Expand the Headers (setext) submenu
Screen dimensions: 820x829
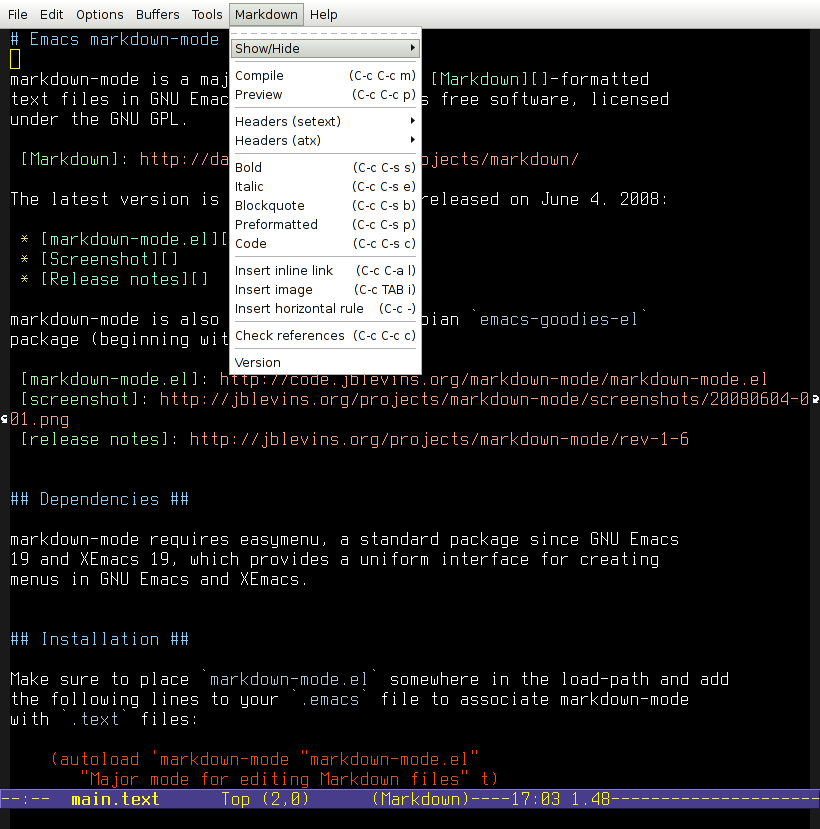tap(325, 122)
